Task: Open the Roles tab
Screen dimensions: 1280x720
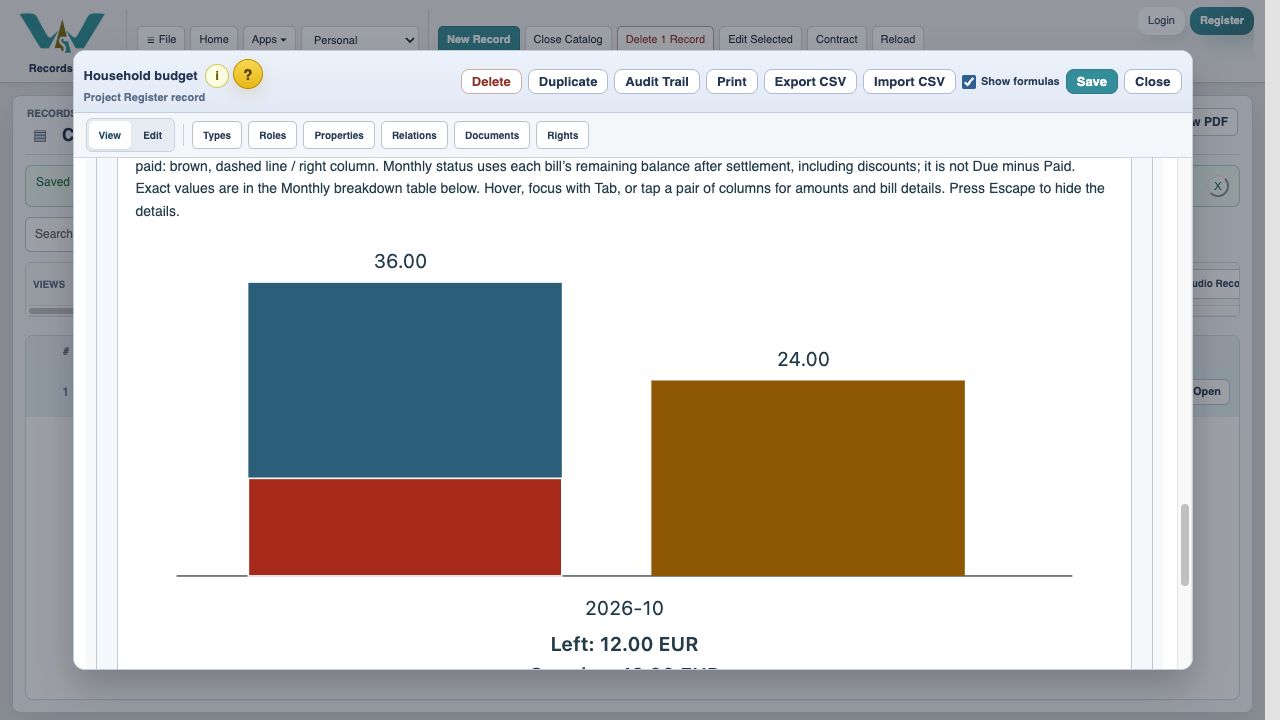Action: coord(272,135)
